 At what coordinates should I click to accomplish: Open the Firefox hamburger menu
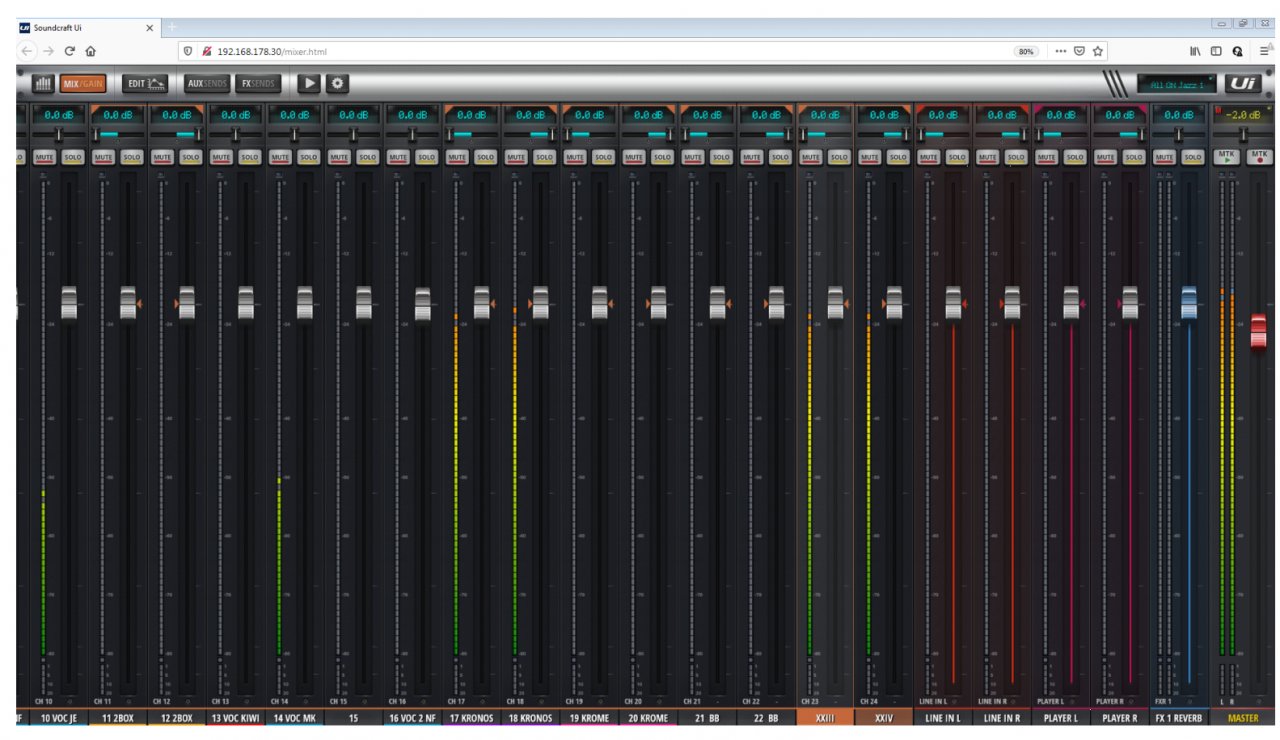tap(1265, 51)
